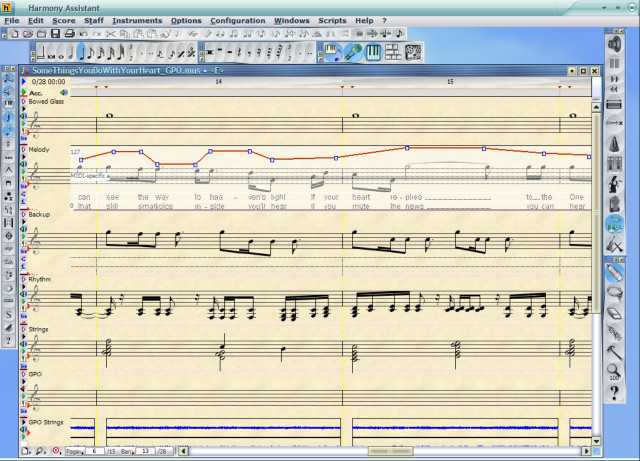Open the virtual keyboard input icon

tap(331, 52)
